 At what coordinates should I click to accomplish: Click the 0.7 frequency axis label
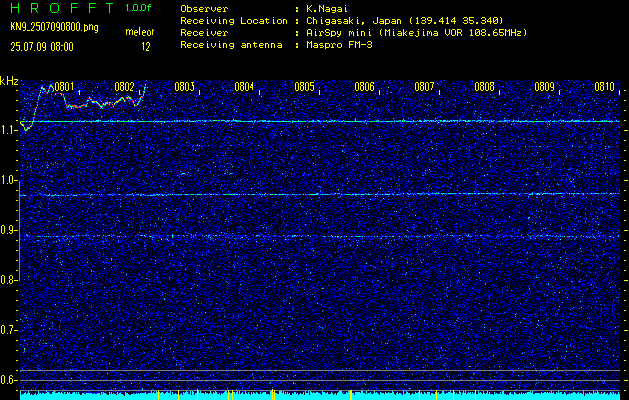(x=8, y=330)
